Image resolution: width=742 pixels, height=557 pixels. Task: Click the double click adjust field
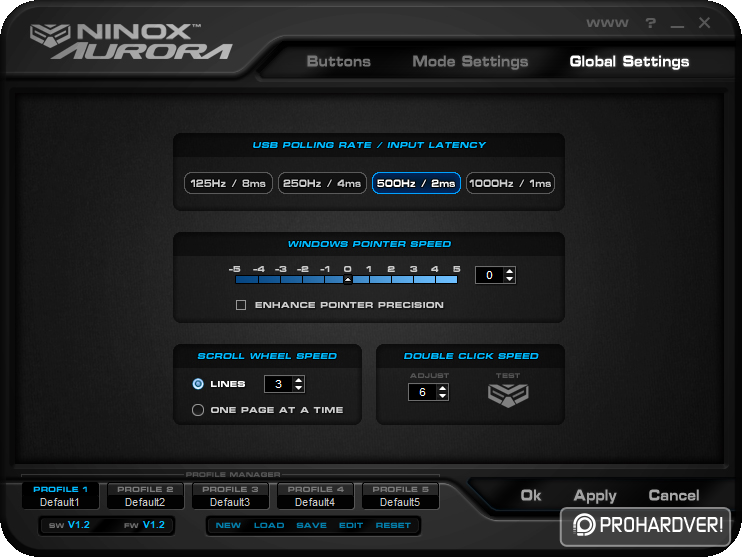(x=423, y=392)
